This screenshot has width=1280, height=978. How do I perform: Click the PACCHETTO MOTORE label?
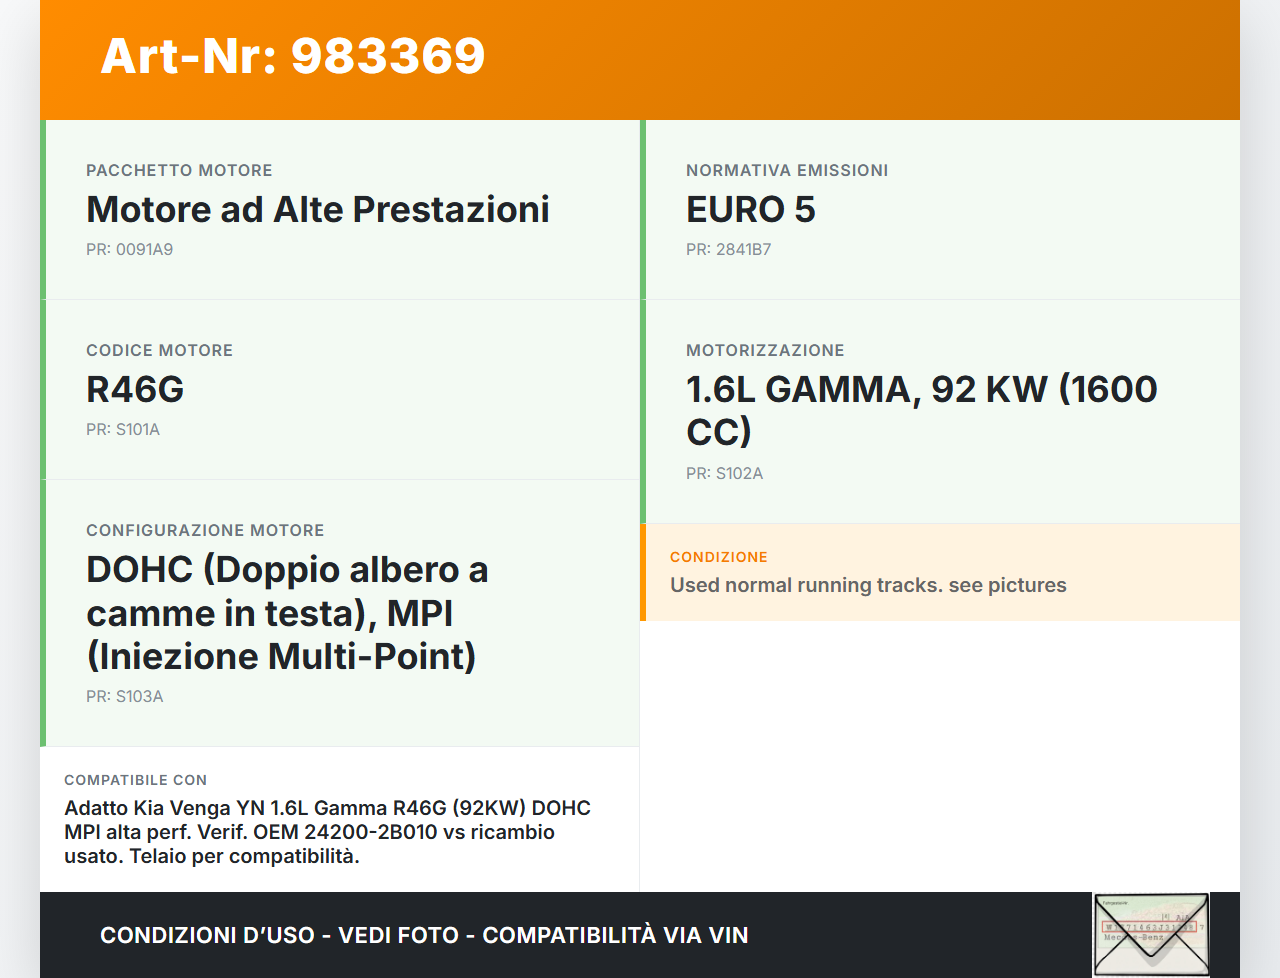click(x=179, y=170)
